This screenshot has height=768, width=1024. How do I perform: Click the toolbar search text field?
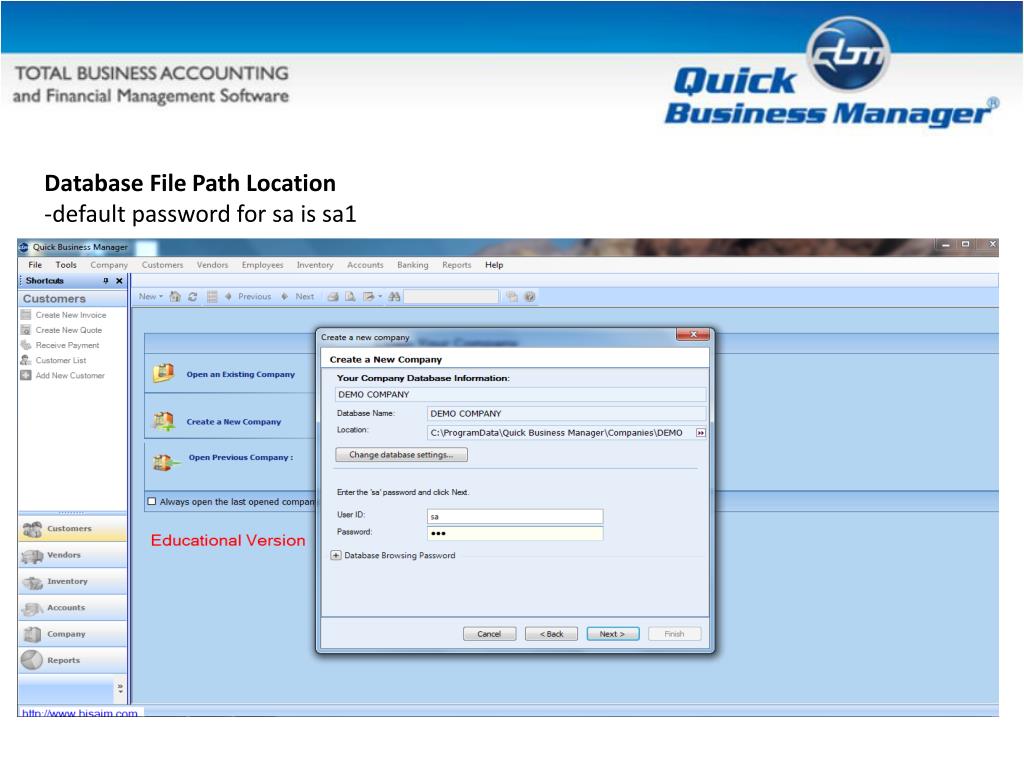451,296
